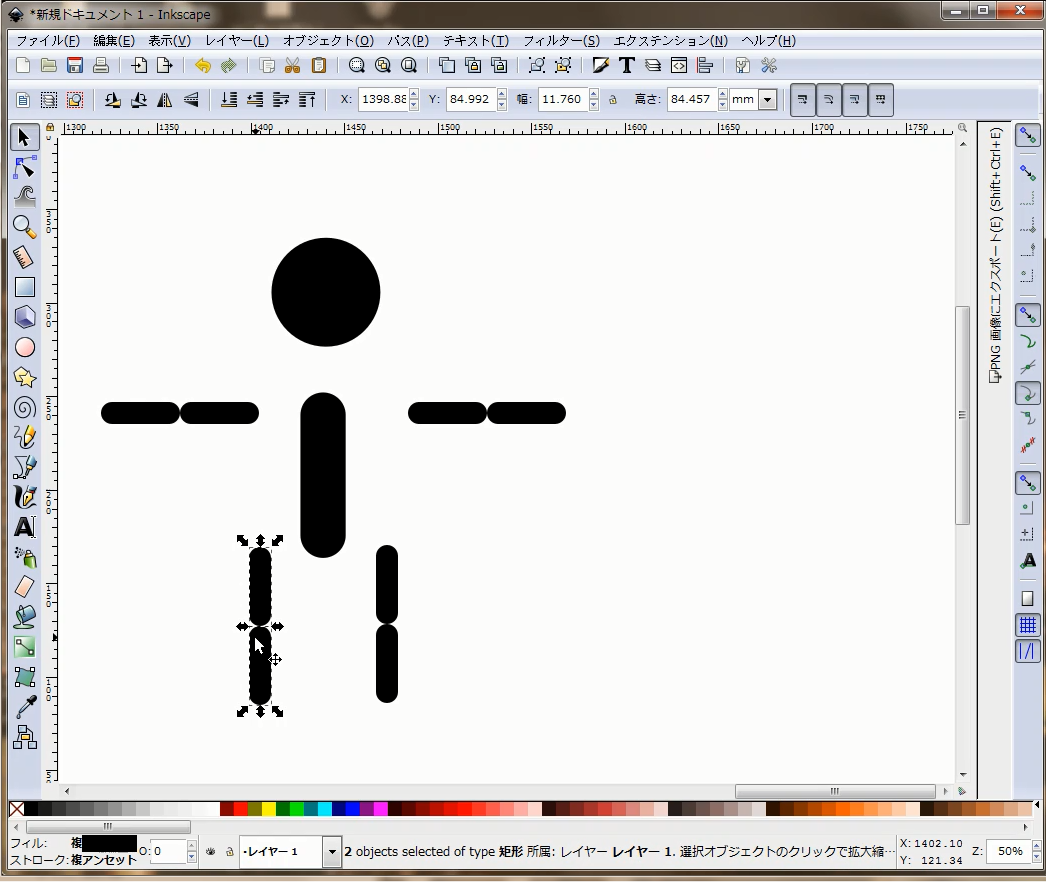The height and width of the screenshot is (882, 1046).
Task: Toggle layer visibility eye in status bar
Action: pyautogui.click(x=211, y=851)
